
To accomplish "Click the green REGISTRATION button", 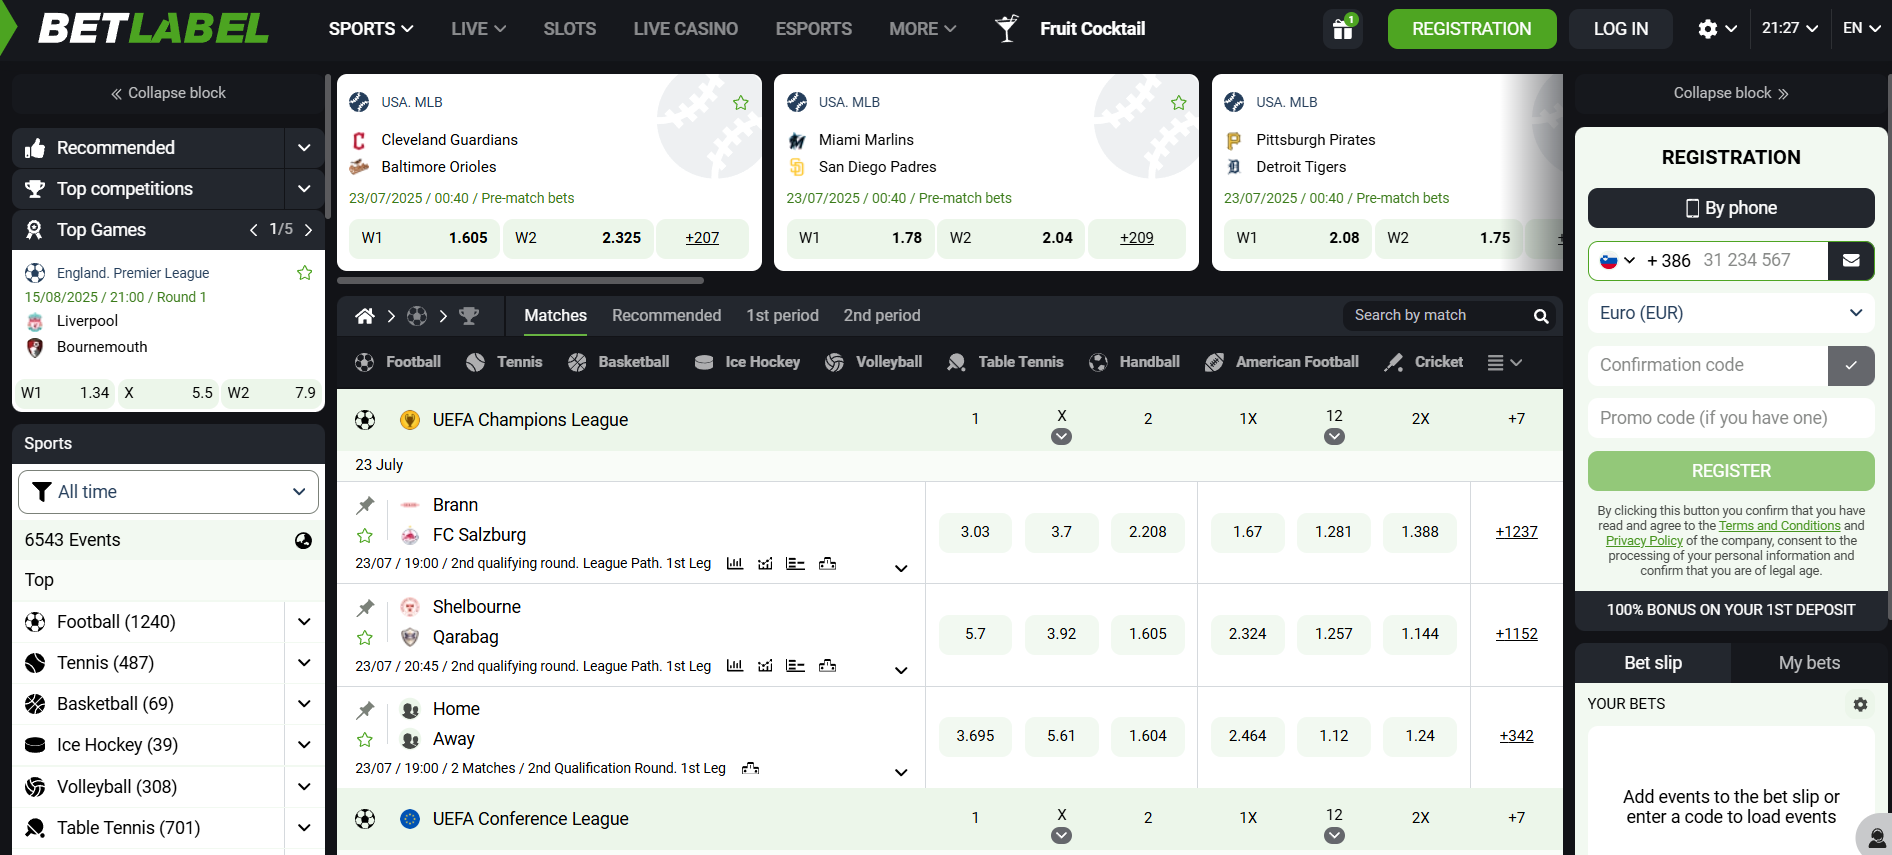I will pos(1471,29).
